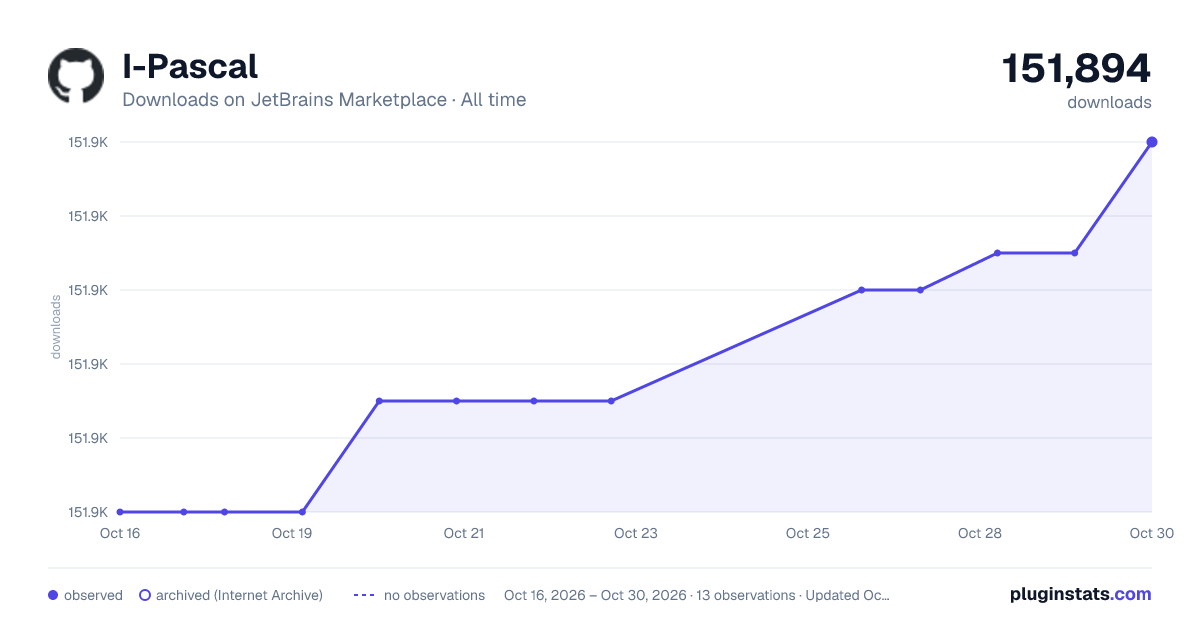Click the Oct 28 x-axis label

click(980, 533)
